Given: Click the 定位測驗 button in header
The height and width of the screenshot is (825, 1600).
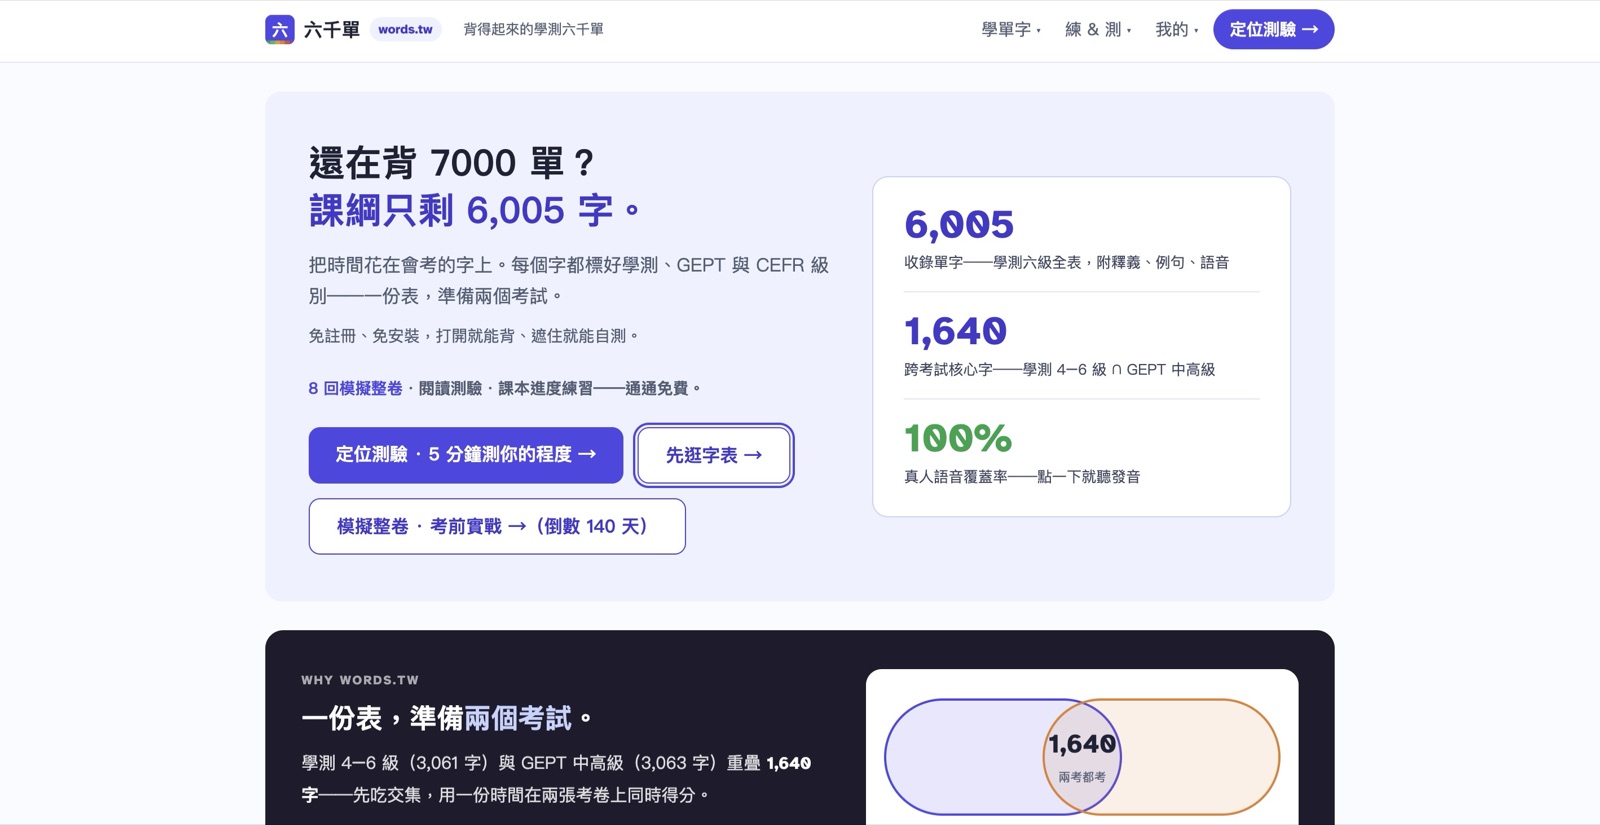Looking at the screenshot, I should coord(1274,30).
